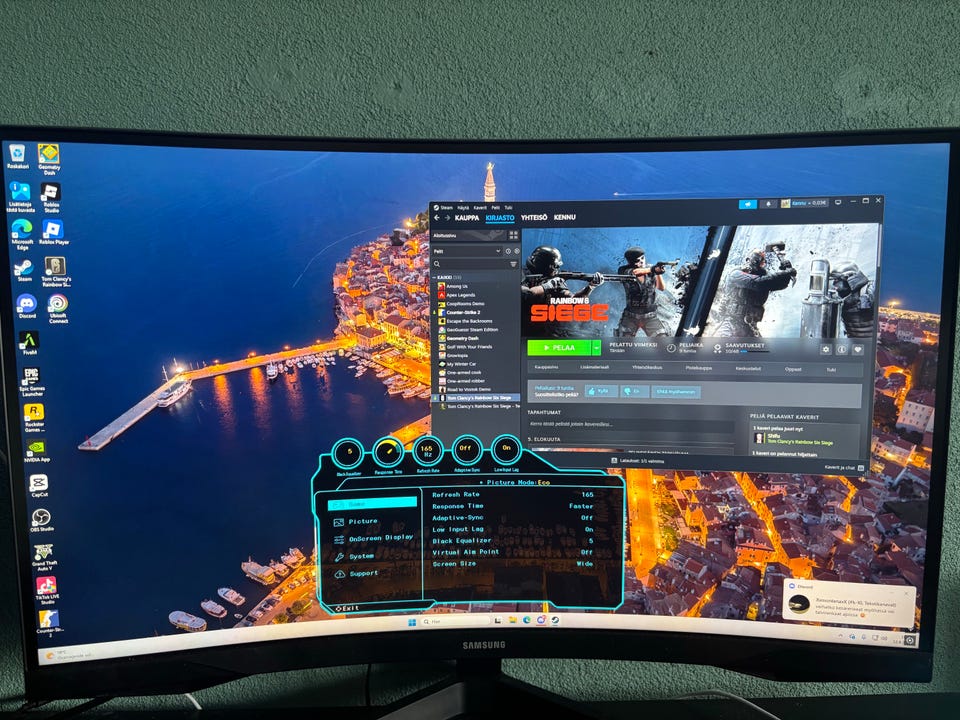Close the Discord notification toast
The image size is (960, 720).
click(x=907, y=593)
